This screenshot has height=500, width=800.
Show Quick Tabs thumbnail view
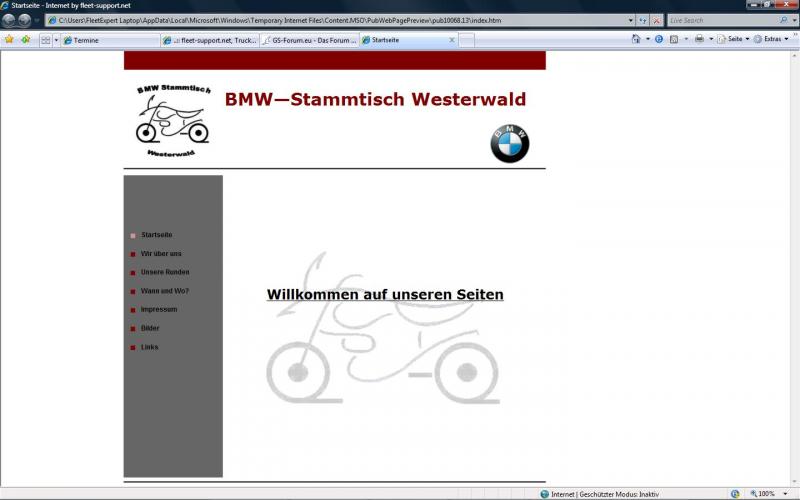[x=46, y=40]
